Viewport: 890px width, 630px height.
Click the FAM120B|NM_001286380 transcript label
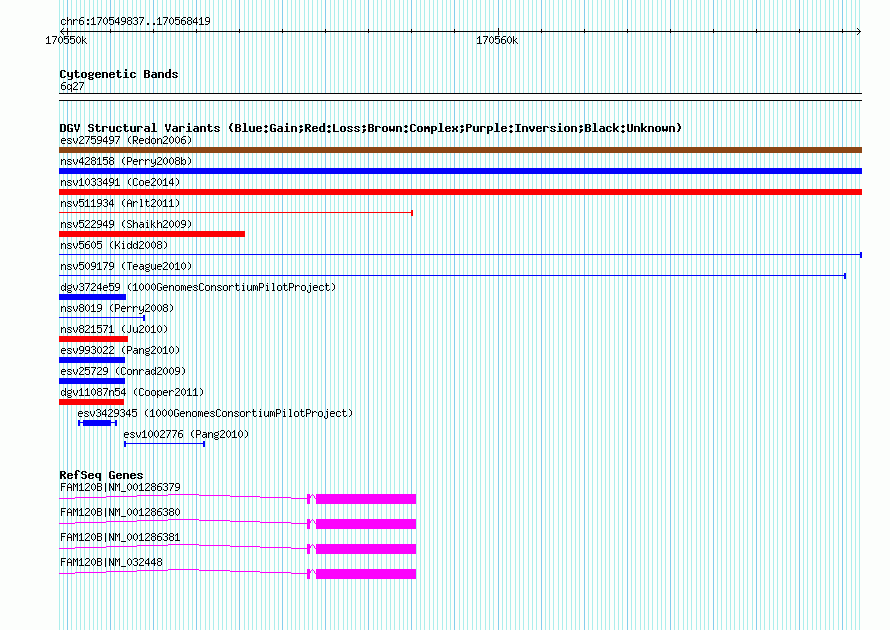click(x=120, y=513)
